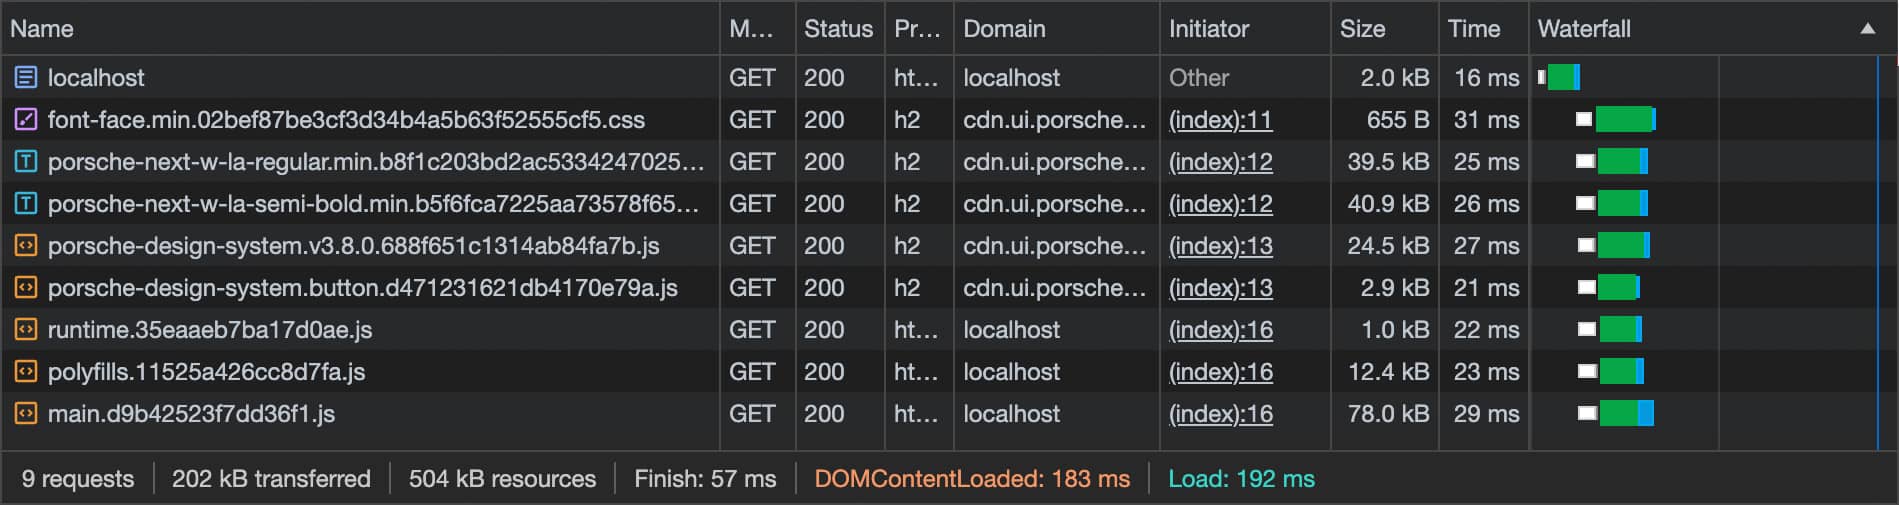
Task: Open initiator (index):12 for porsche-next-w-la-semi-bold
Action: pyautogui.click(x=1221, y=204)
